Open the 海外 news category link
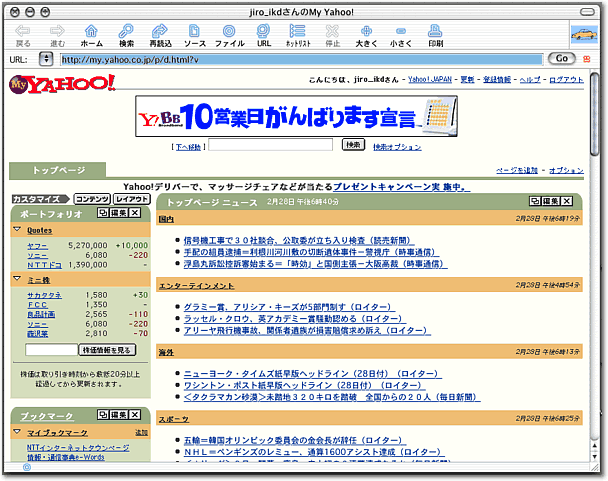Viewport: 608px width, 481px height. (x=166, y=353)
